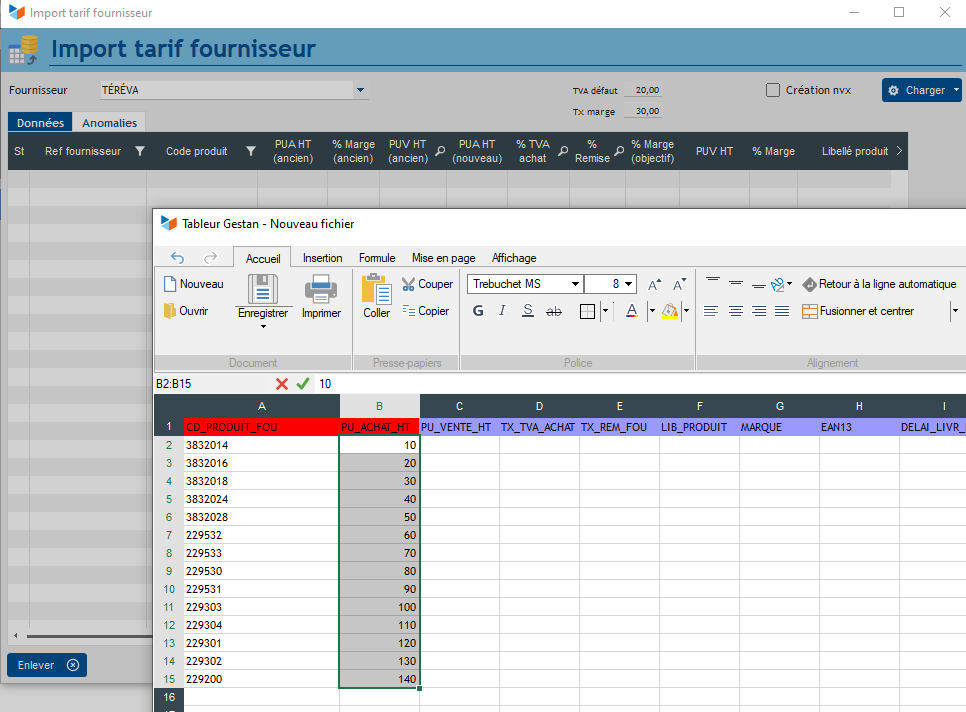Apply italic formatting to selection

click(x=503, y=311)
